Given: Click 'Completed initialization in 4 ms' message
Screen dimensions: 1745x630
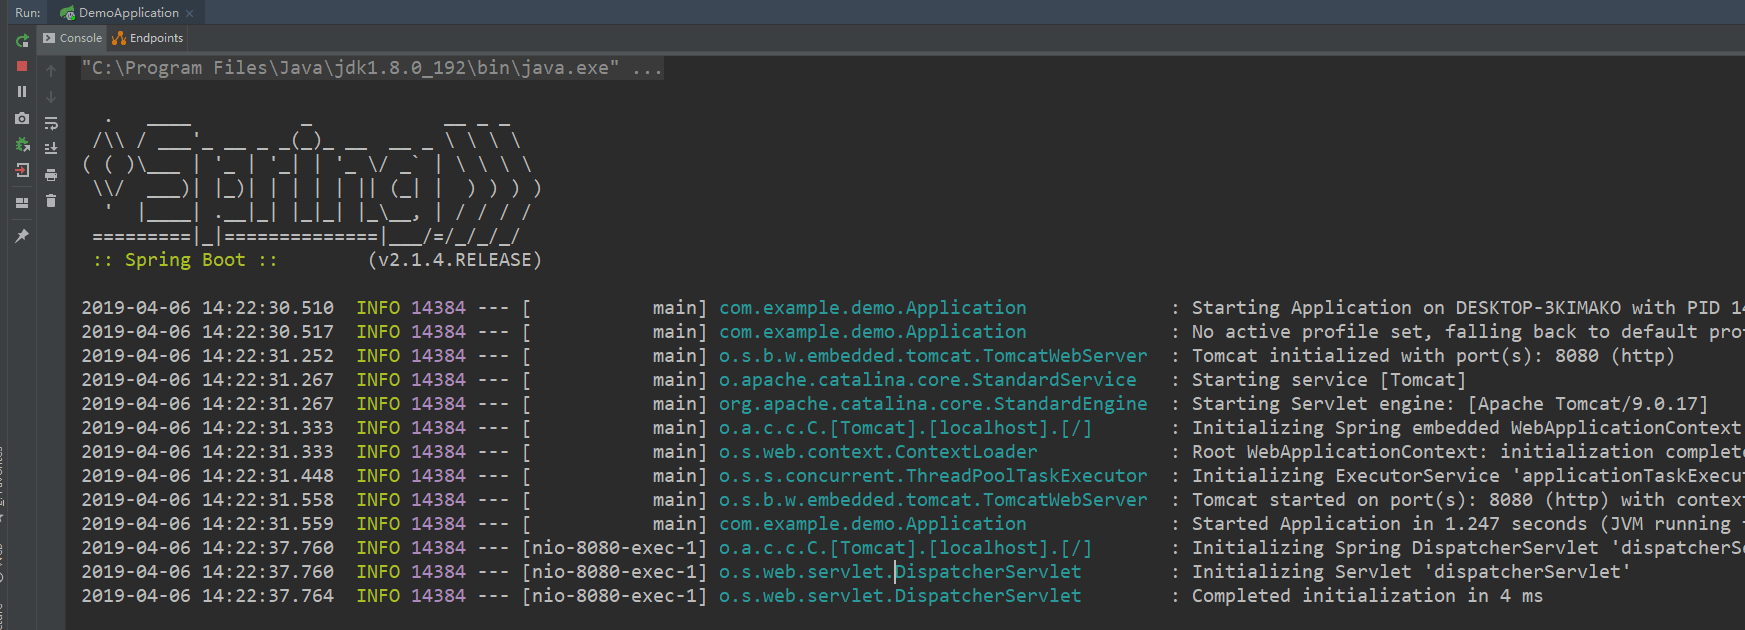Looking at the screenshot, I should 1367,596.
